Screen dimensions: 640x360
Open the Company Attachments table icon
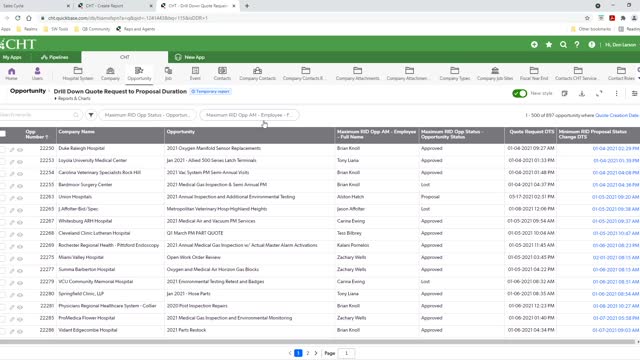(x=358, y=73)
